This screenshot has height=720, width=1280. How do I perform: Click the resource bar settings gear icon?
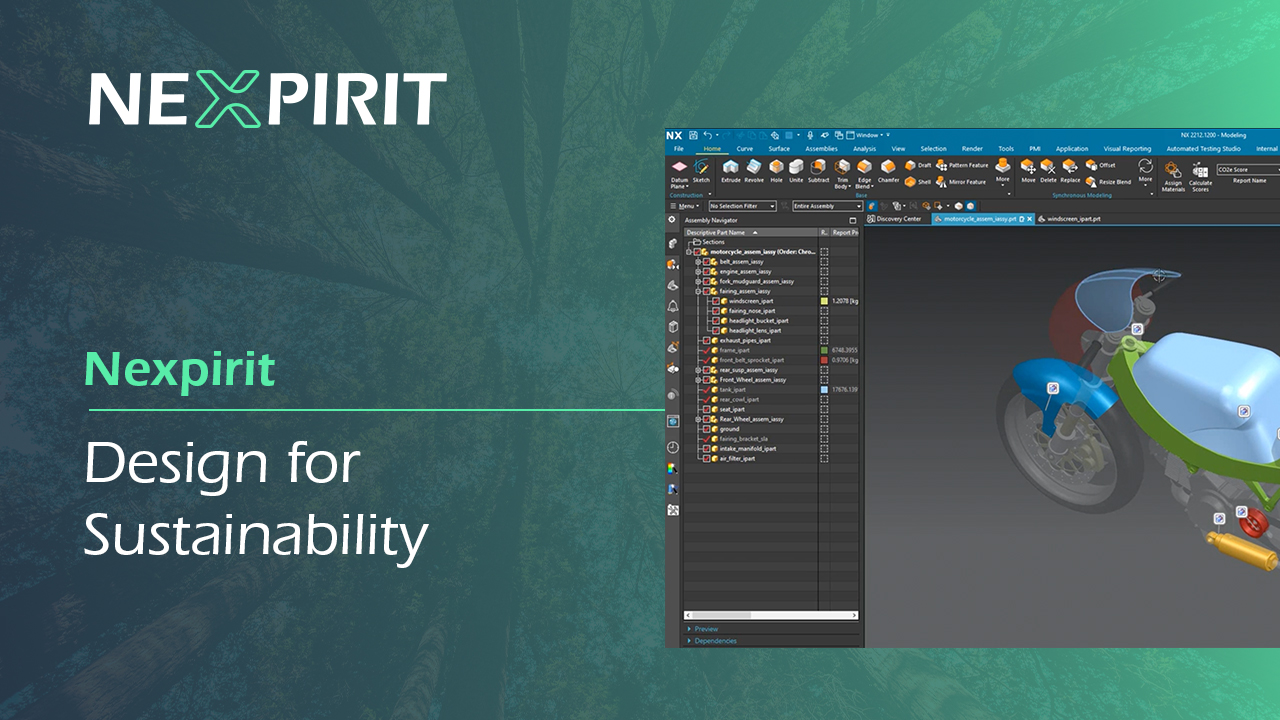tap(672, 219)
